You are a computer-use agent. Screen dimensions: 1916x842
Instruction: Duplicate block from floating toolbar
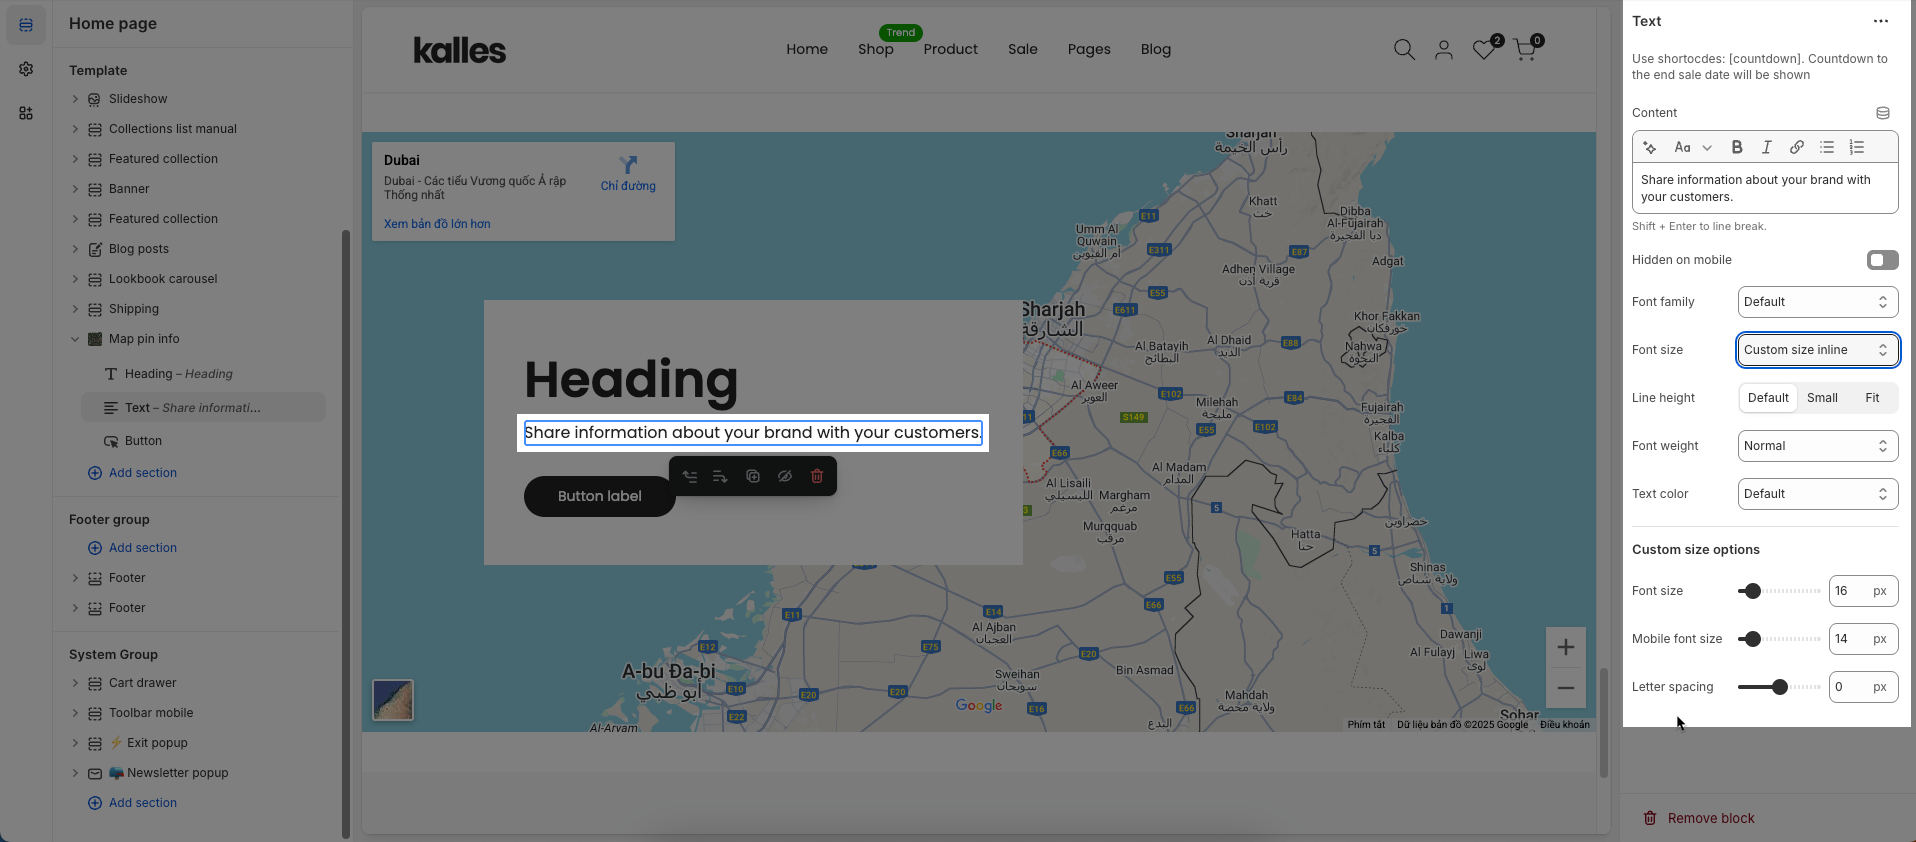pyautogui.click(x=753, y=476)
